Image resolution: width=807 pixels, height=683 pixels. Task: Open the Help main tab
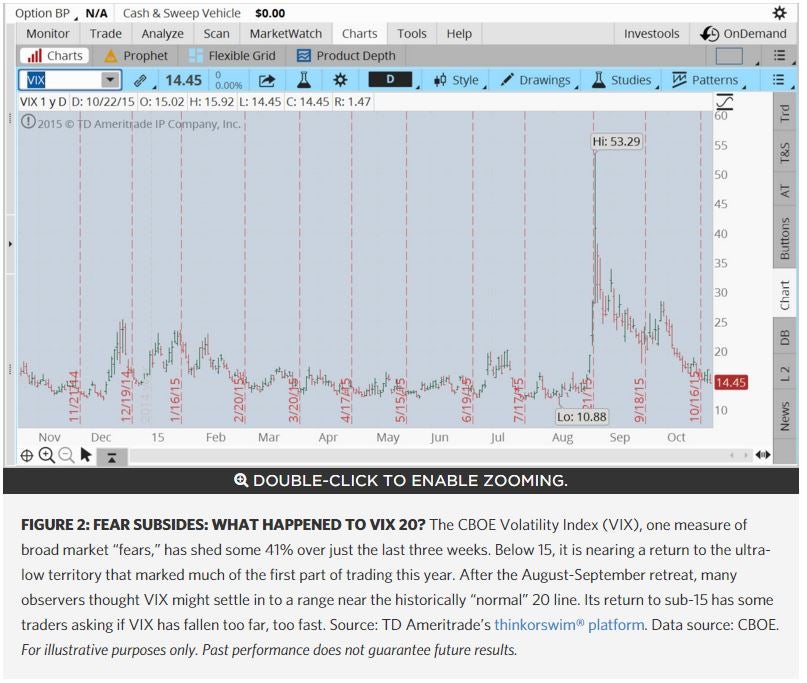pyautogui.click(x=459, y=34)
